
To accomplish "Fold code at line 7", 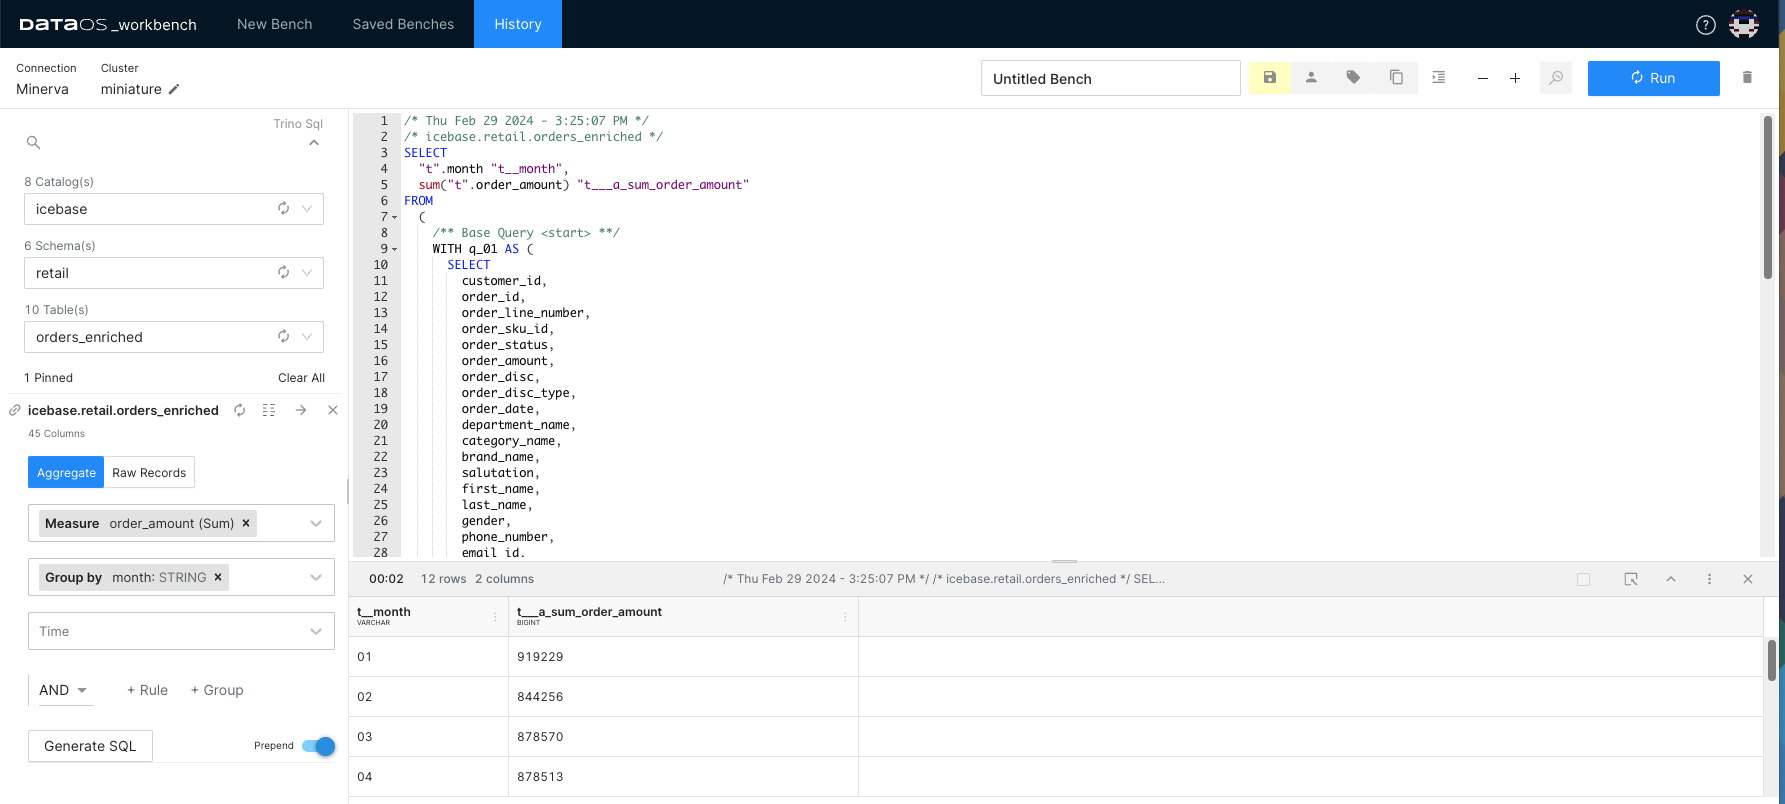I will (394, 217).
